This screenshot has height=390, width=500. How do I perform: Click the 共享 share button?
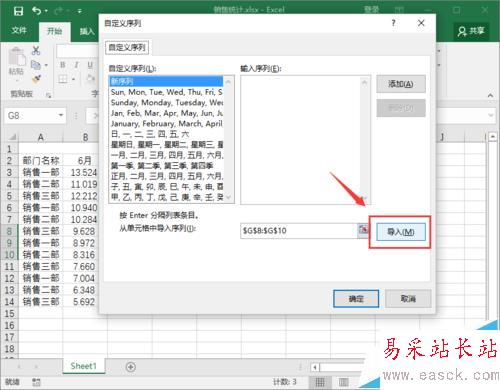(471, 31)
